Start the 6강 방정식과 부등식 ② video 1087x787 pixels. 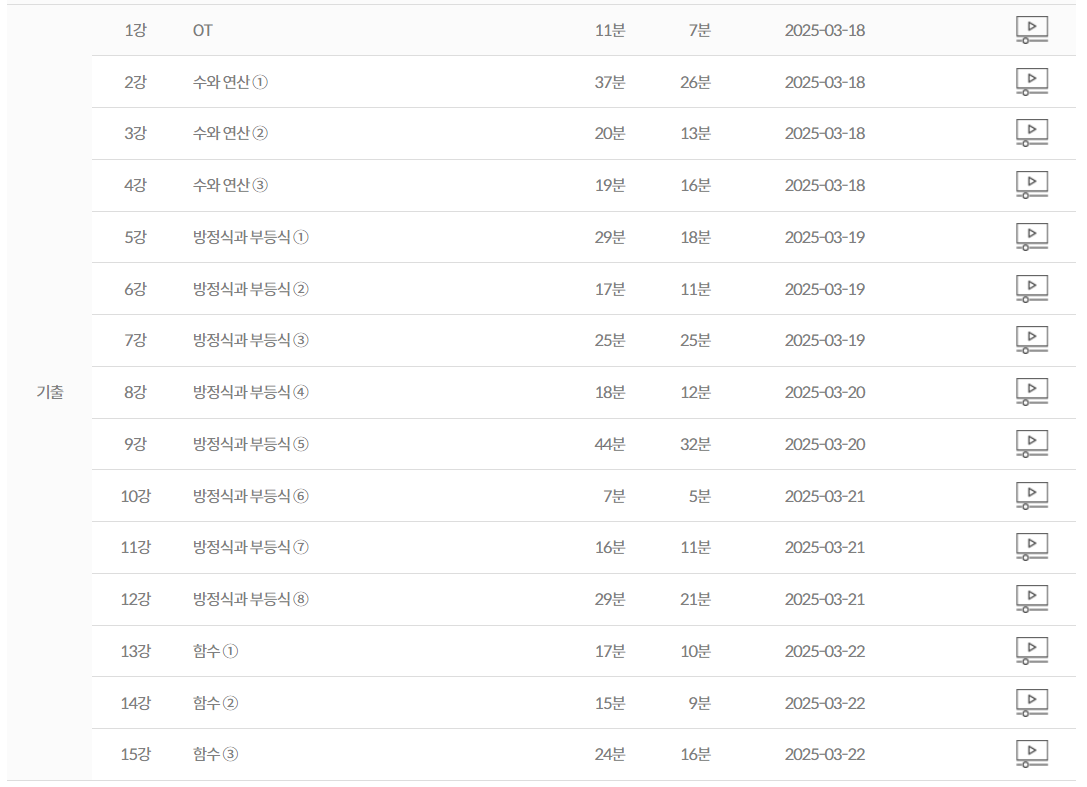(1031, 289)
